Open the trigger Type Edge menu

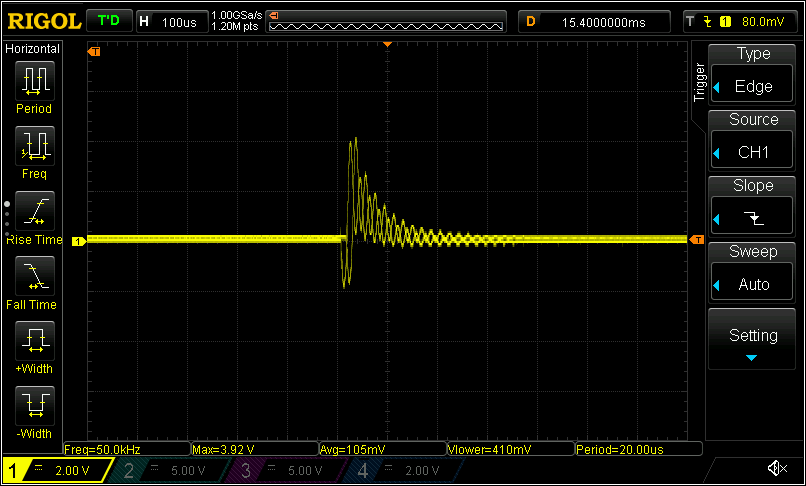click(753, 75)
